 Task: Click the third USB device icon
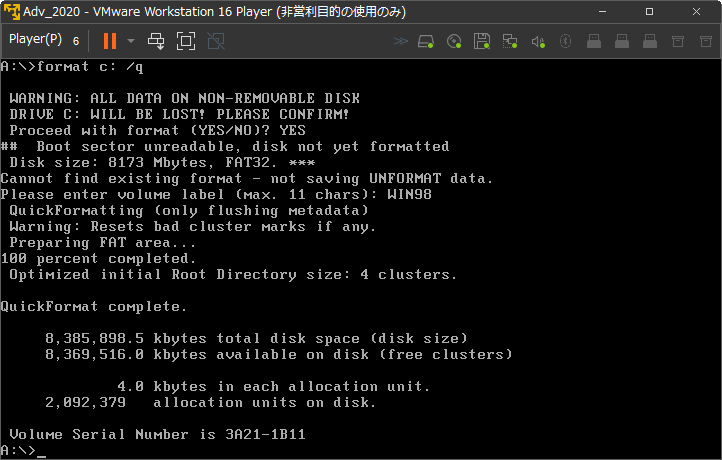(650, 41)
